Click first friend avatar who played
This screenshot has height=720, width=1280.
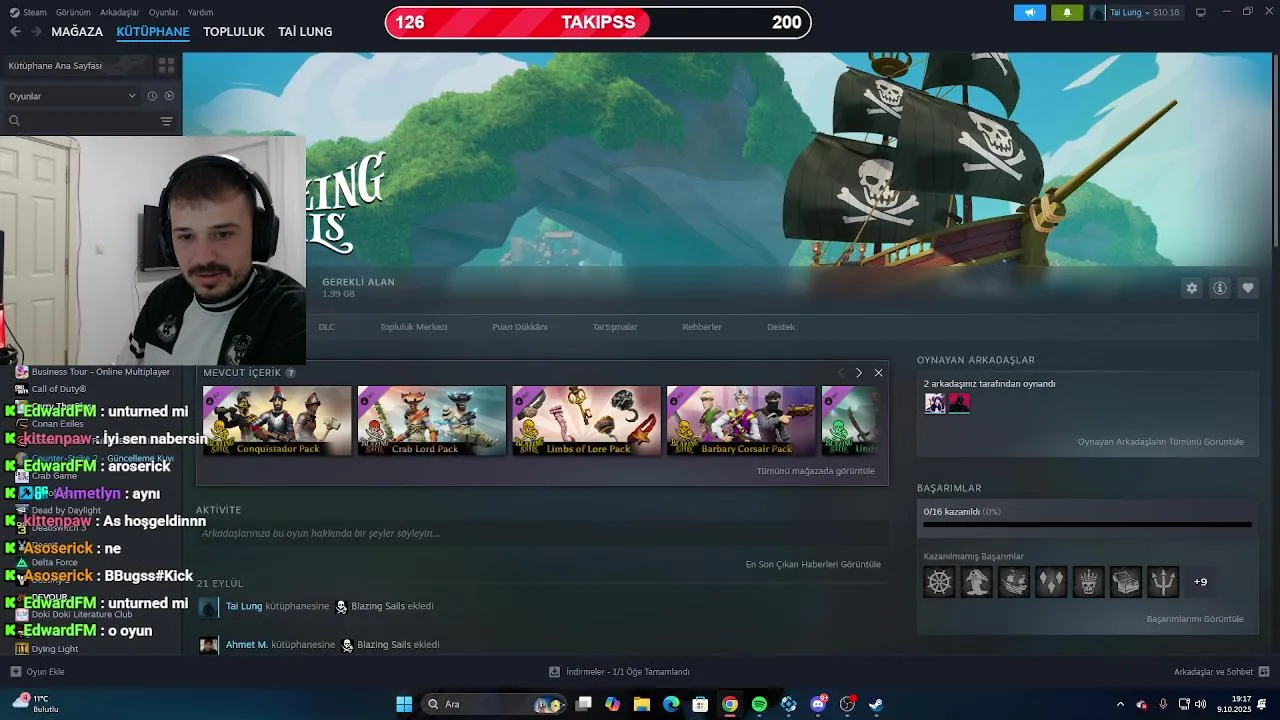(935, 403)
